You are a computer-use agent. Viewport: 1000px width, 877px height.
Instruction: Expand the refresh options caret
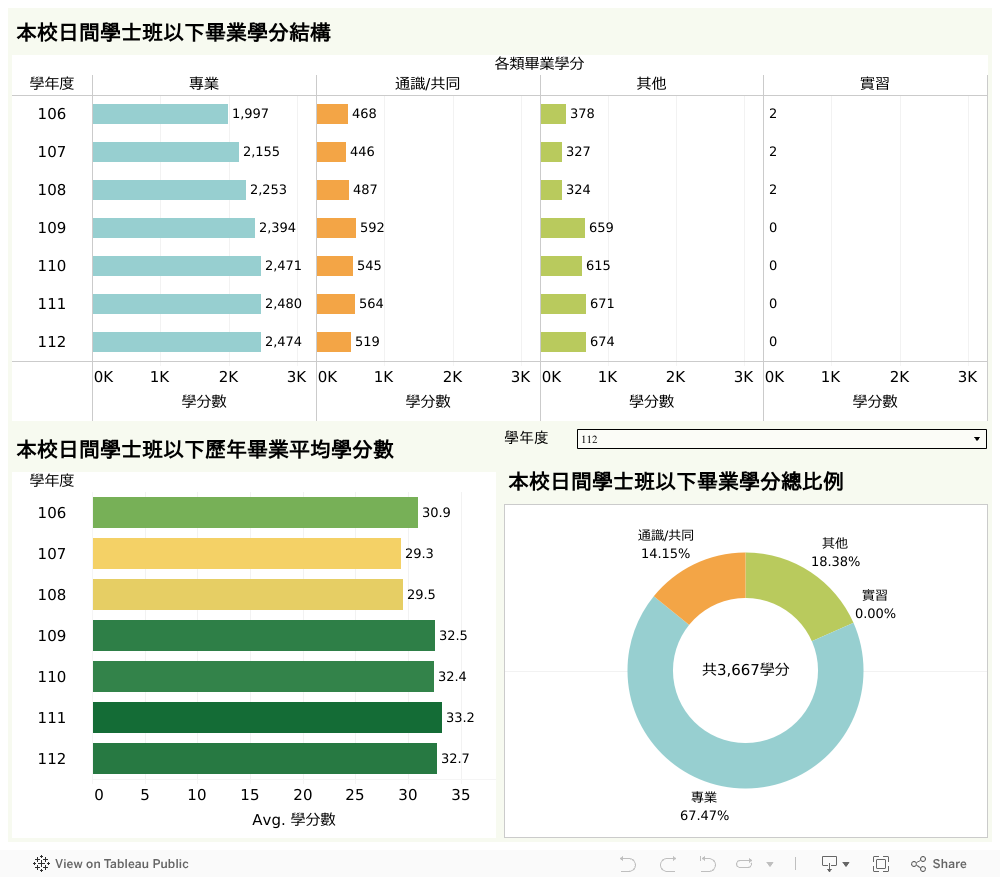tap(770, 865)
